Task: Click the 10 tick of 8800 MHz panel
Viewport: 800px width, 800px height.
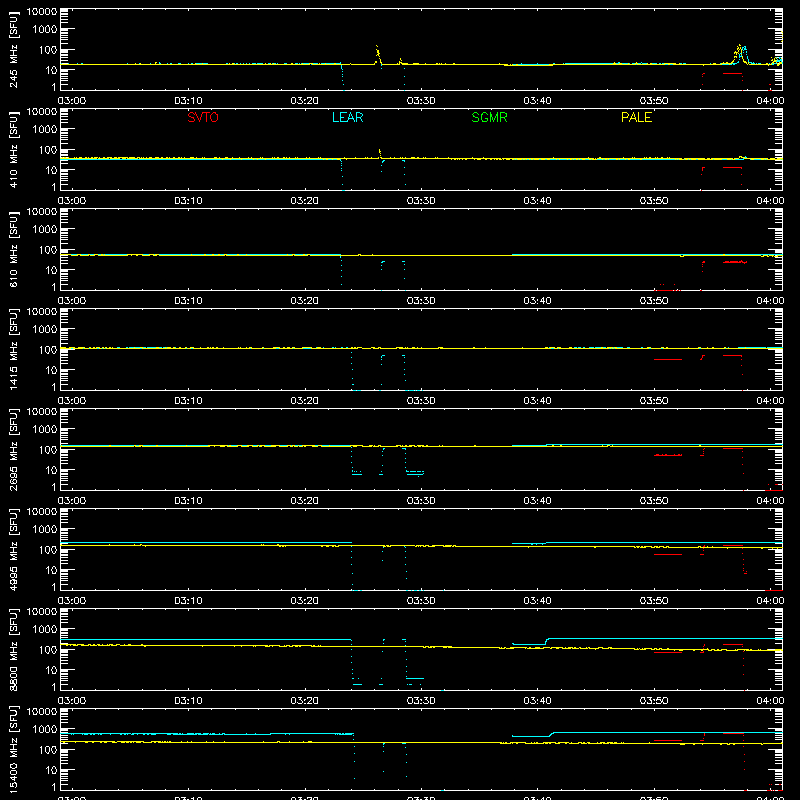Action: pyautogui.click(x=51, y=670)
